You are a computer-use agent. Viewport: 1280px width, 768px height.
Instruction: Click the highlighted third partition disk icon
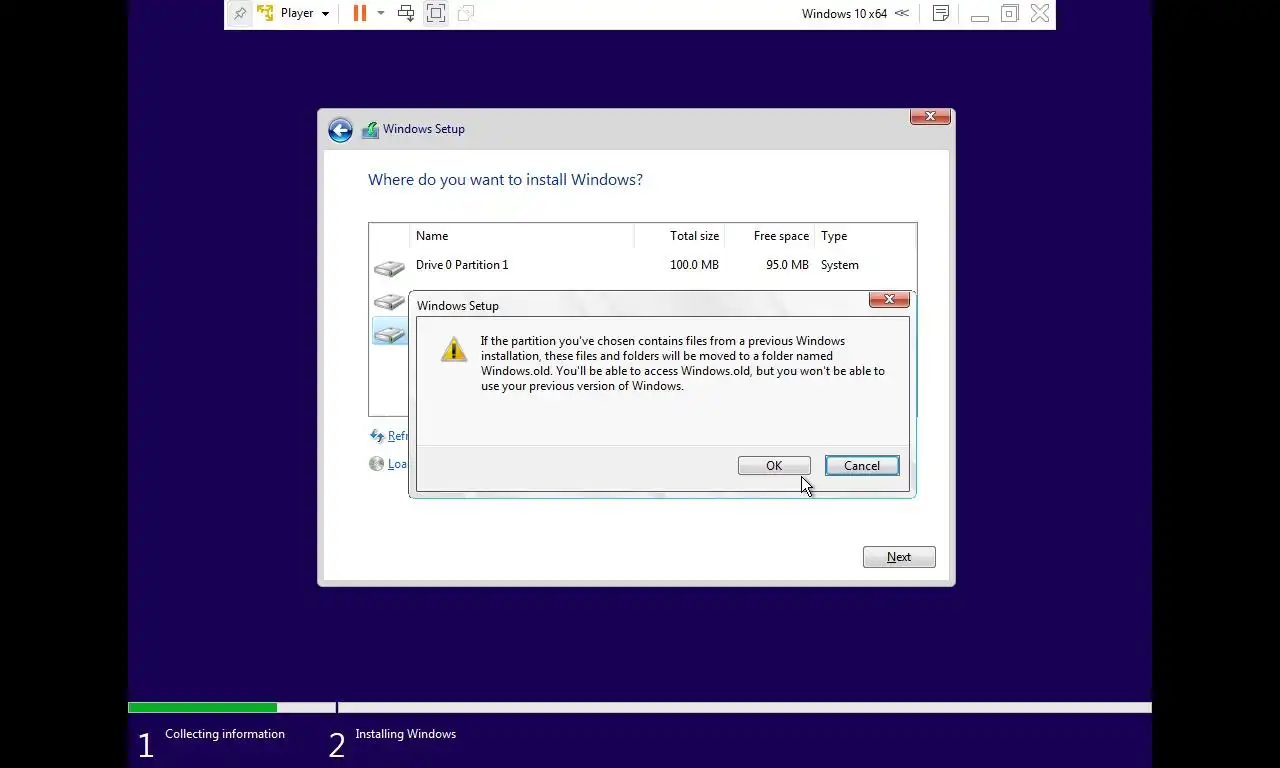(x=389, y=332)
